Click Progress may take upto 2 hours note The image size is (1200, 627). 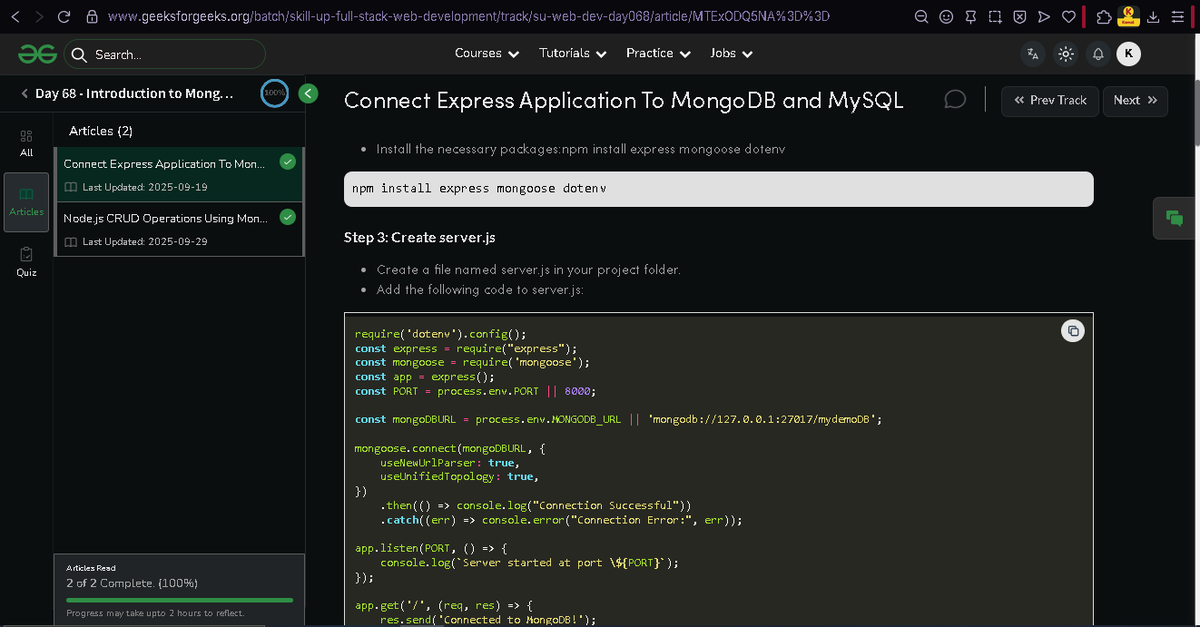154,613
